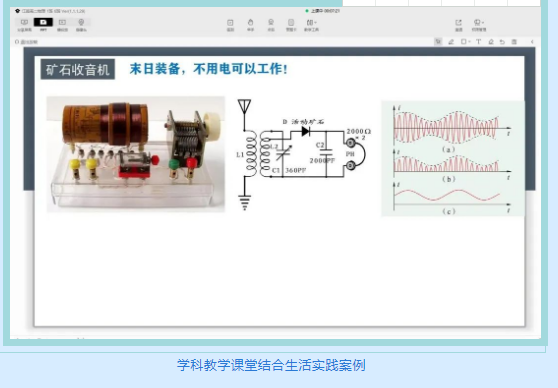Click the raise-hand icon in top toolbar
Image resolution: width=558 pixels, height=388 pixels.
click(x=251, y=24)
